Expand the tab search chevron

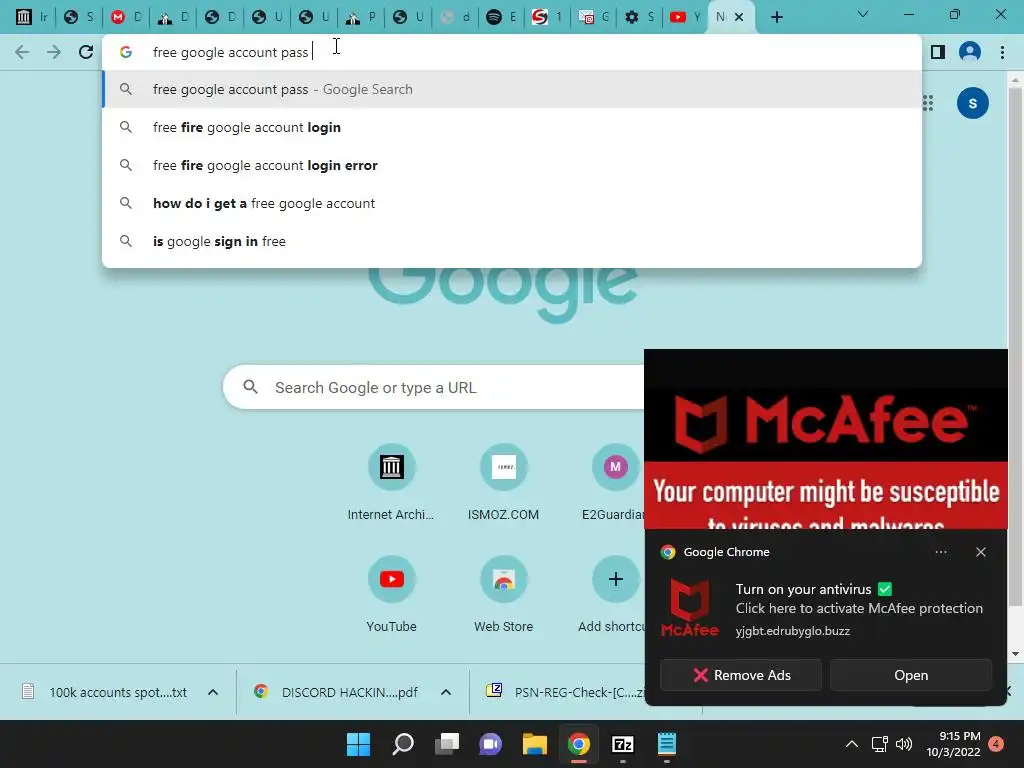click(863, 14)
